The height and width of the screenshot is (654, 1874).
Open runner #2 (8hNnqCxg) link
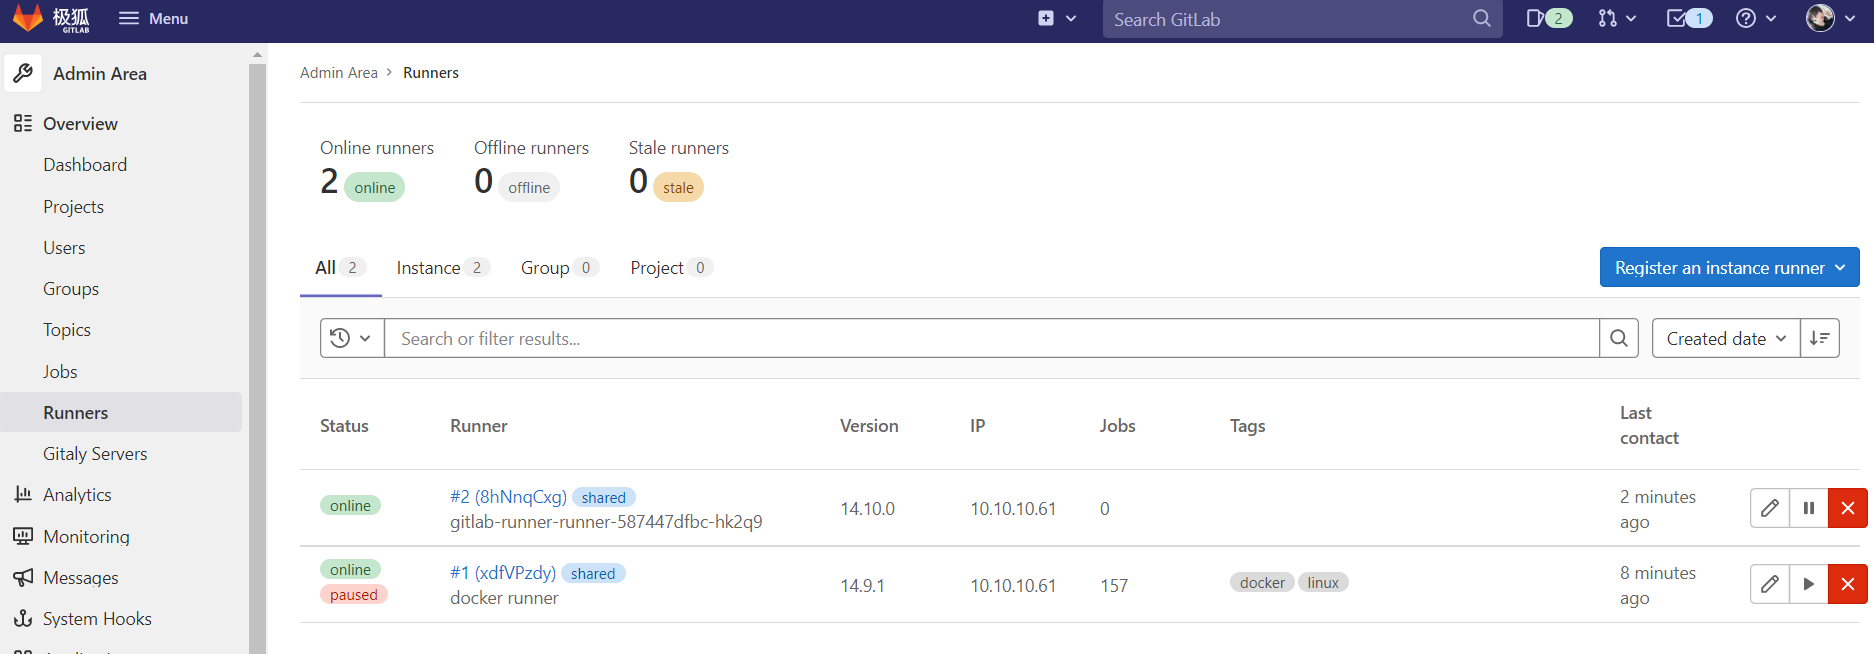(x=508, y=497)
